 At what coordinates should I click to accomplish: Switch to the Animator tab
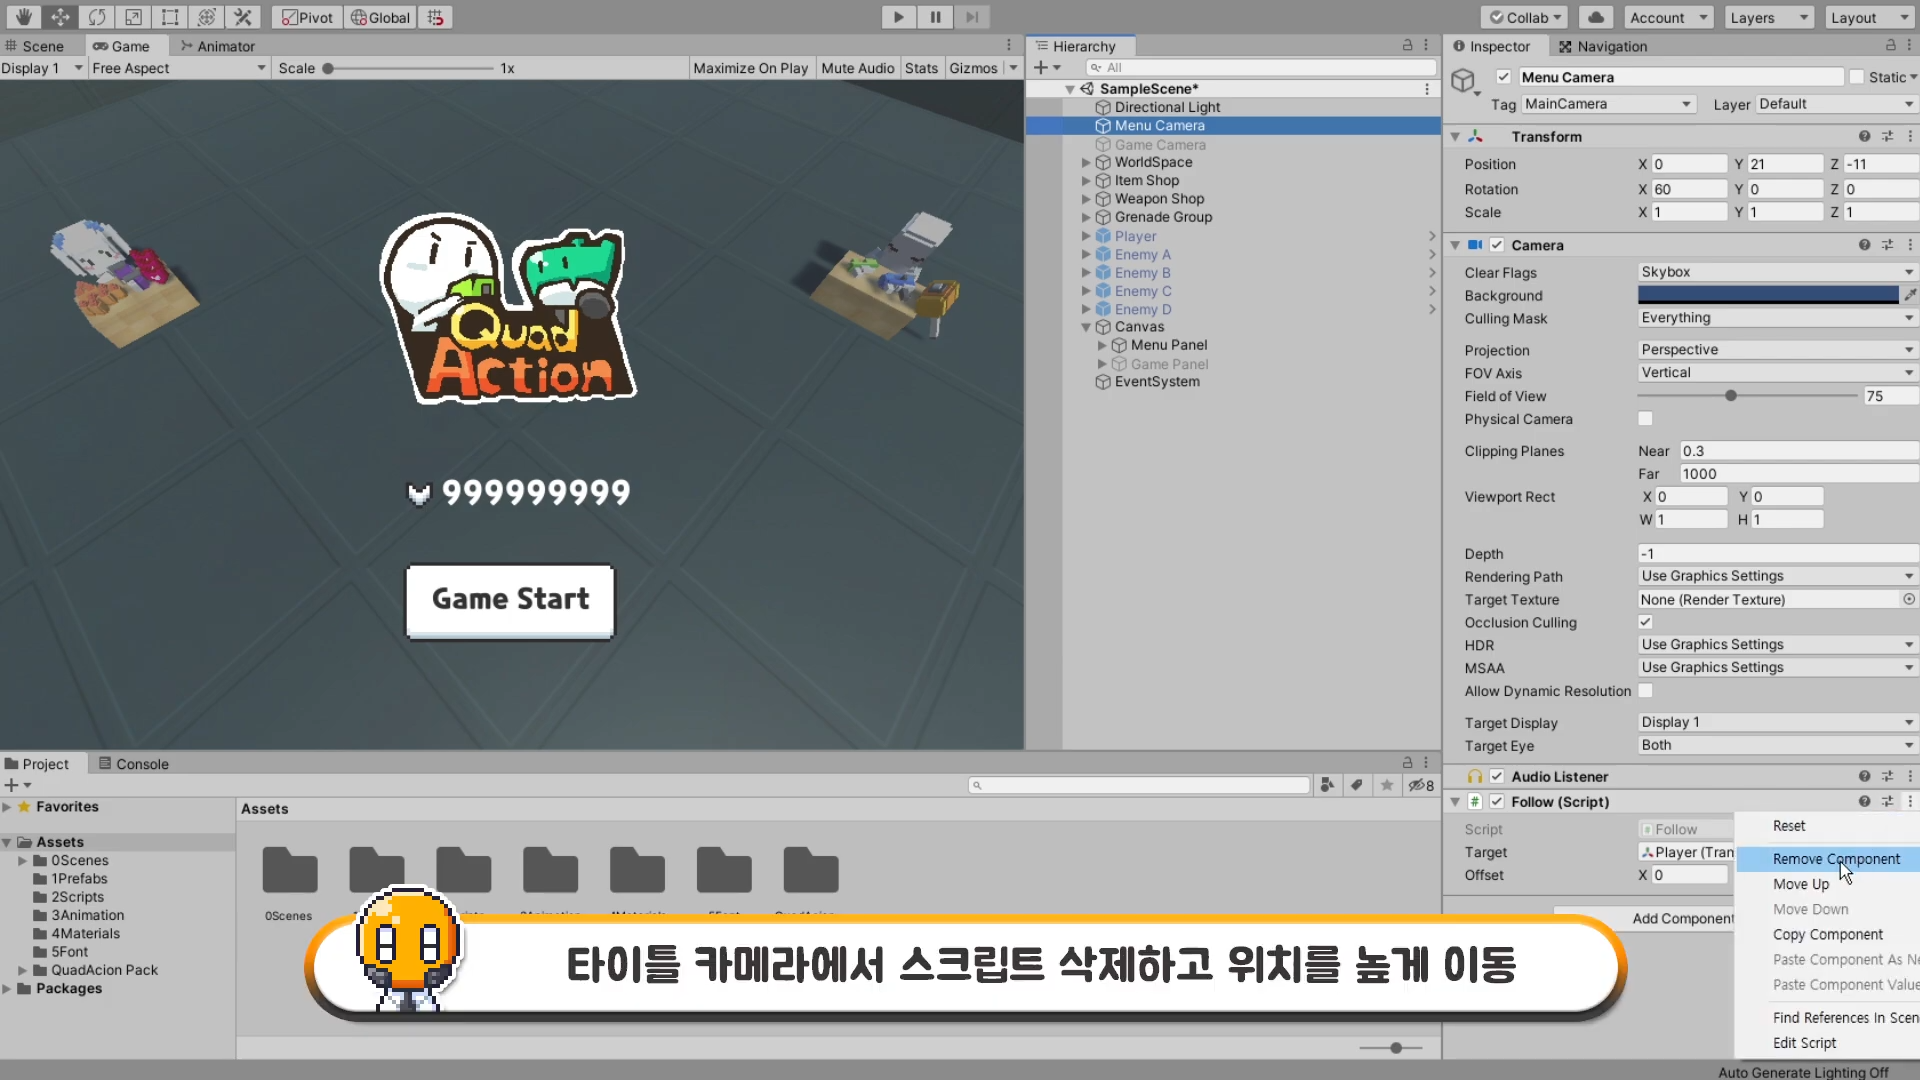tap(217, 46)
